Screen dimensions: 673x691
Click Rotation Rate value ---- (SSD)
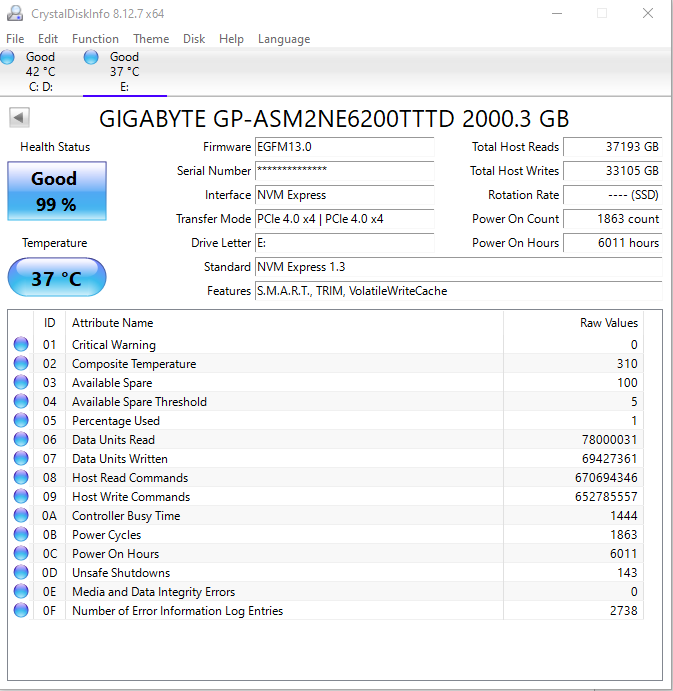pos(613,195)
